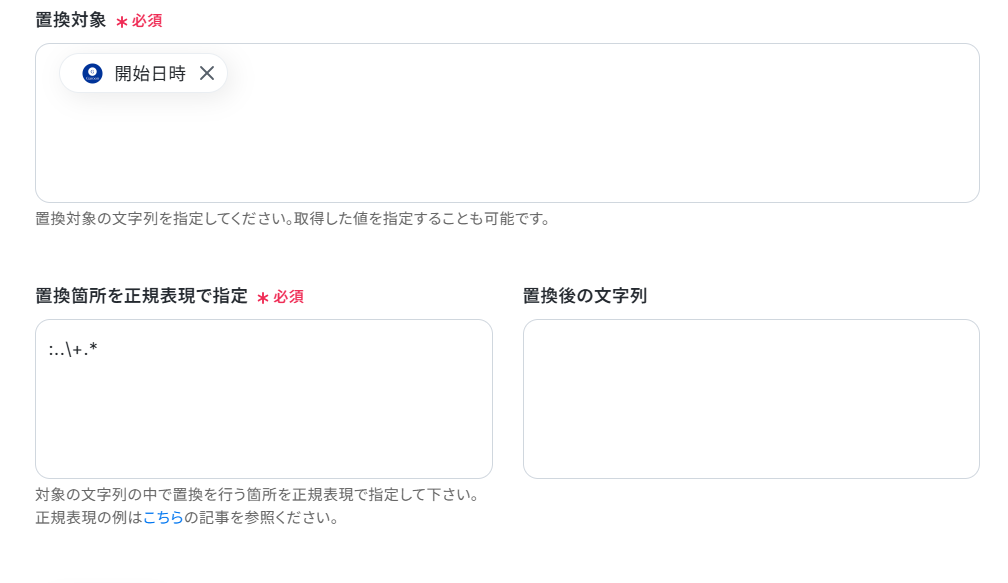Click the blue circular icon in 開始日時 chip

[x=93, y=73]
